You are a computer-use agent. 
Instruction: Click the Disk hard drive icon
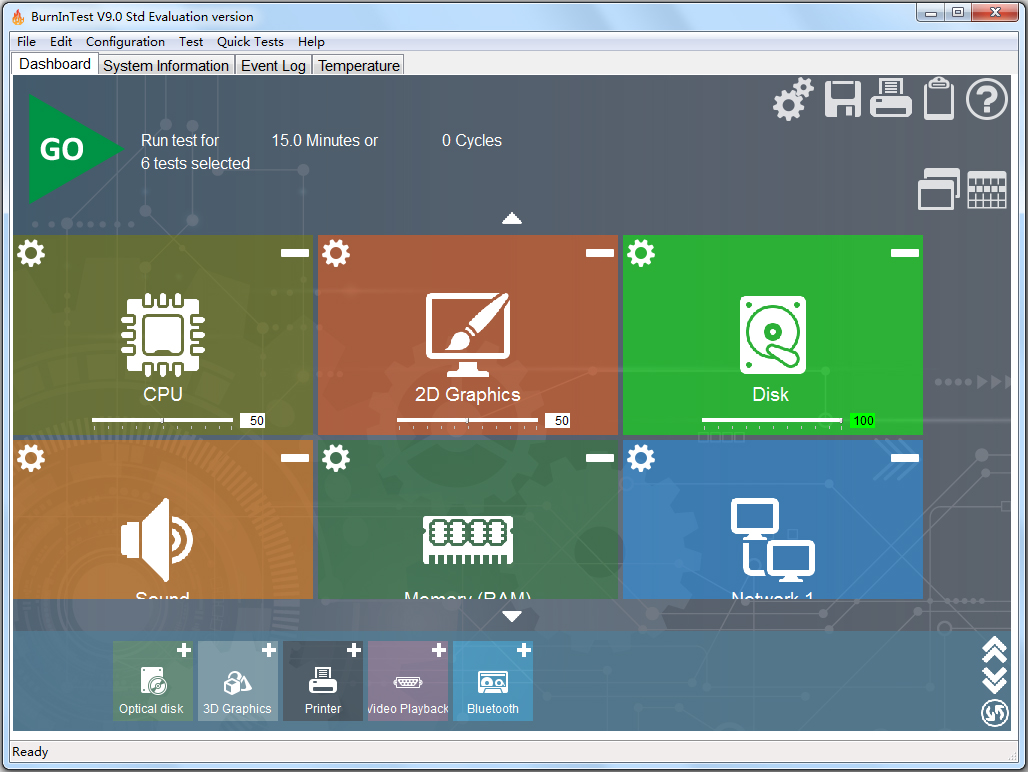[772, 334]
